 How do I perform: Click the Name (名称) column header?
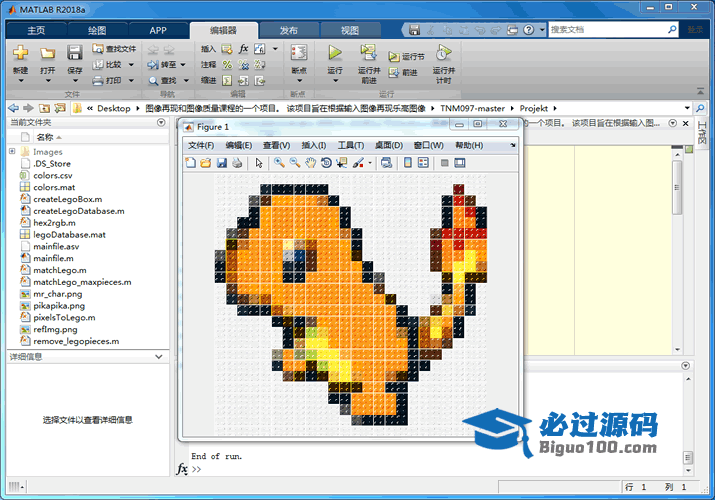45,137
